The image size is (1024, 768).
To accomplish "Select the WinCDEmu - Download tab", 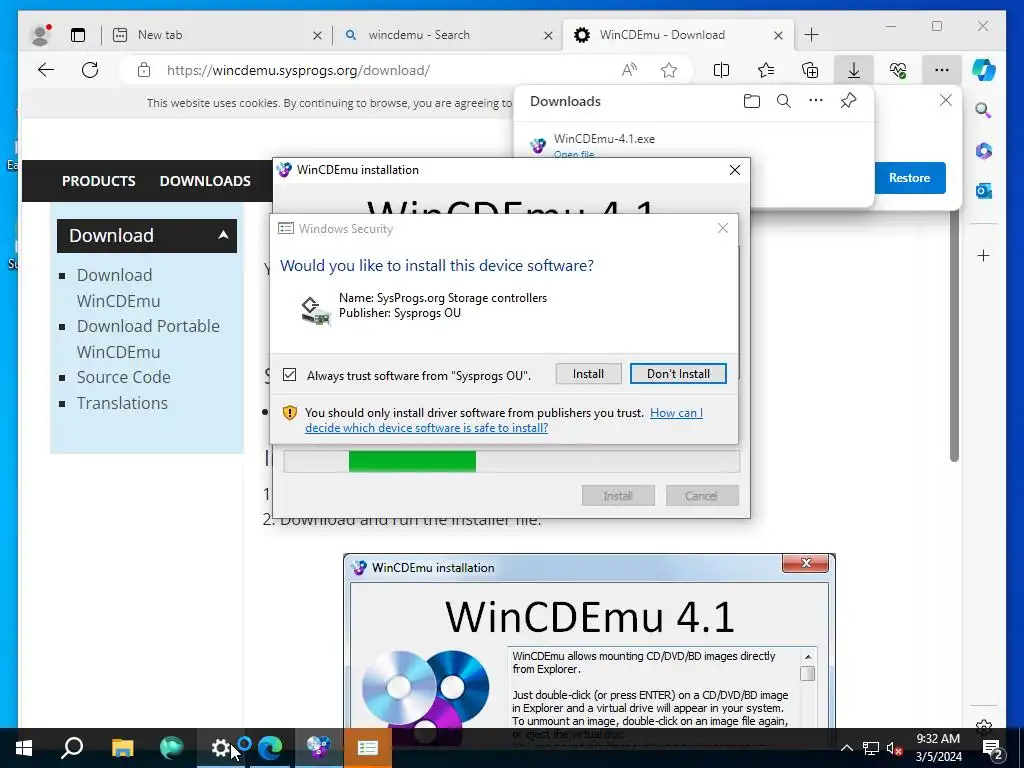I will (x=677, y=35).
